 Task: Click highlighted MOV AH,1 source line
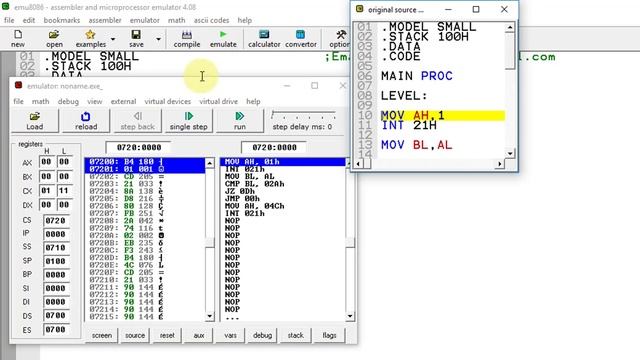tap(442, 116)
